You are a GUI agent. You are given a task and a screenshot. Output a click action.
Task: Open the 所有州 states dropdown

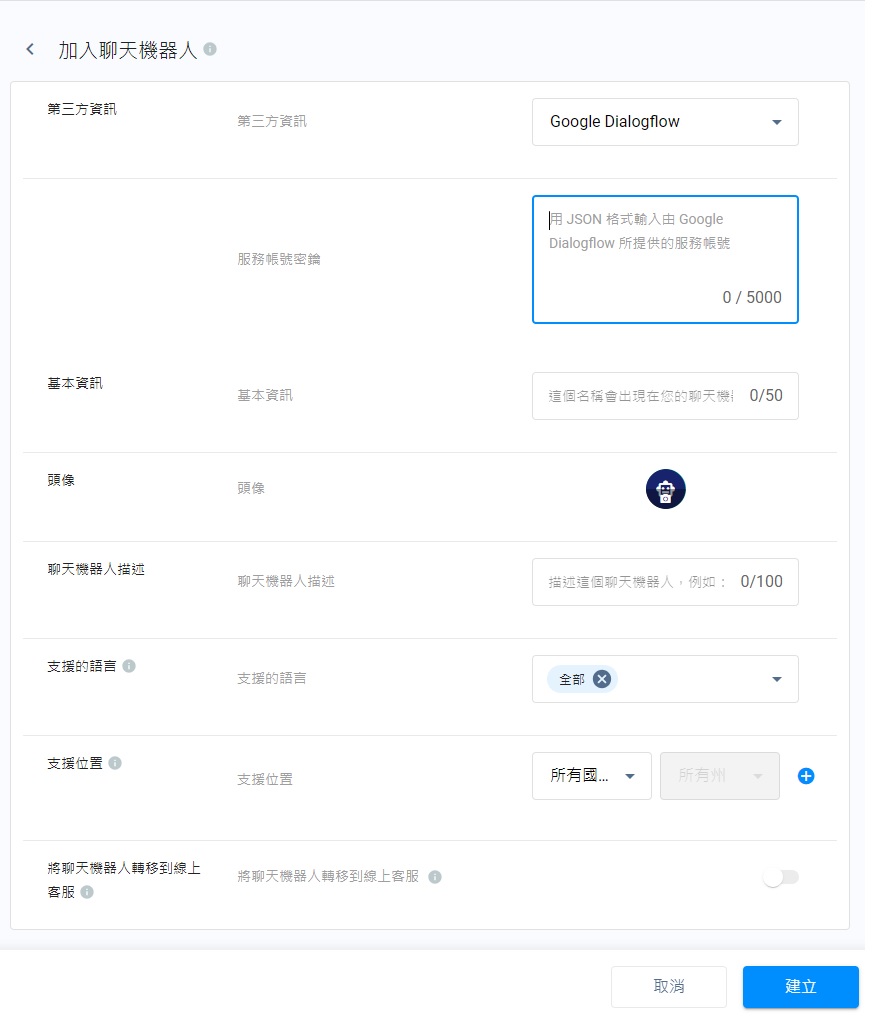720,776
